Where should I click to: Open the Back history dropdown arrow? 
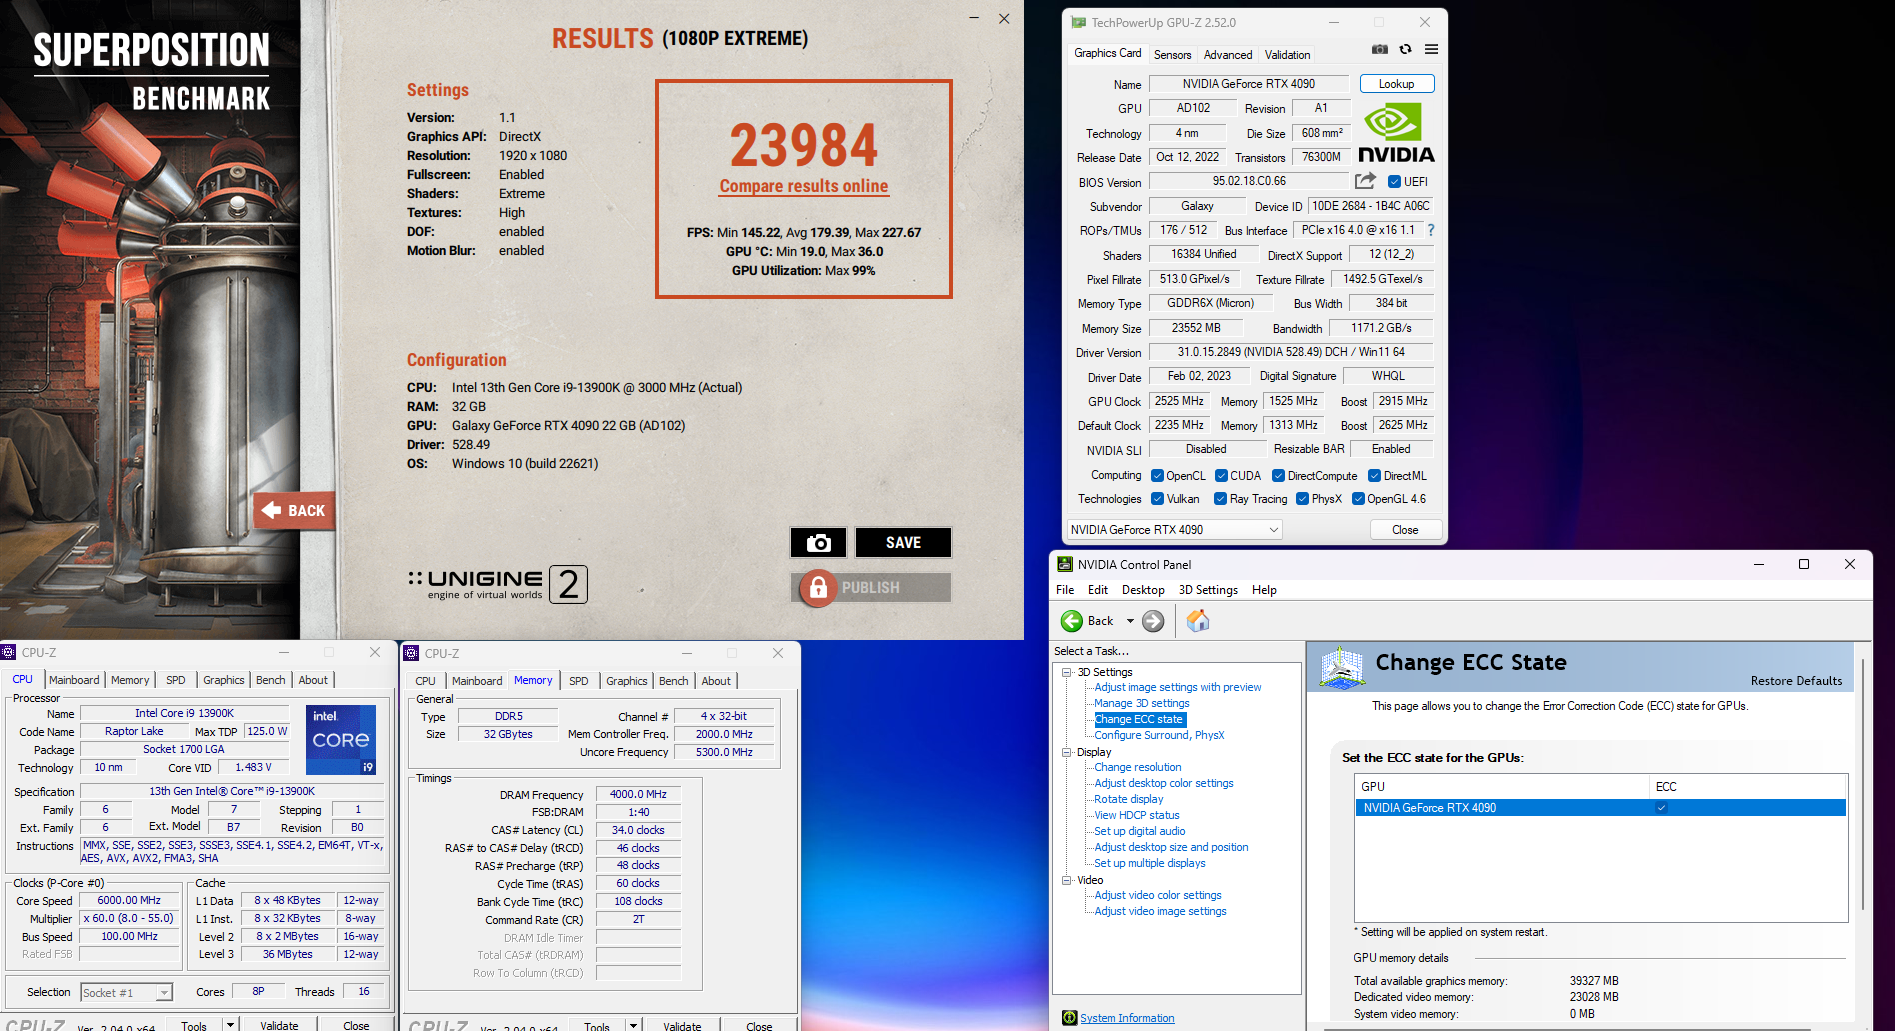[x=1130, y=621]
